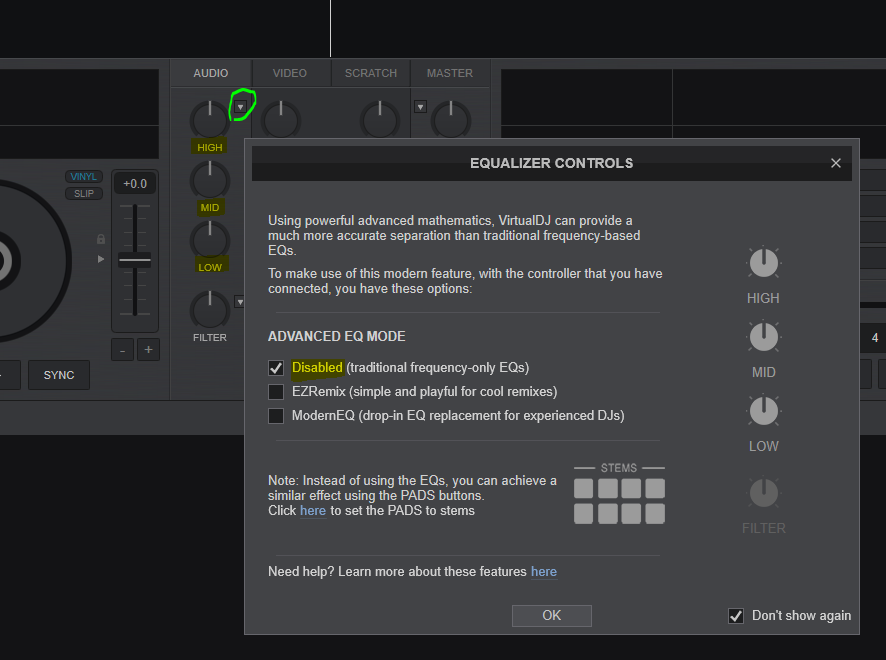886x660 pixels.
Task: Click the master volume knob under MASTER
Action: point(451,120)
